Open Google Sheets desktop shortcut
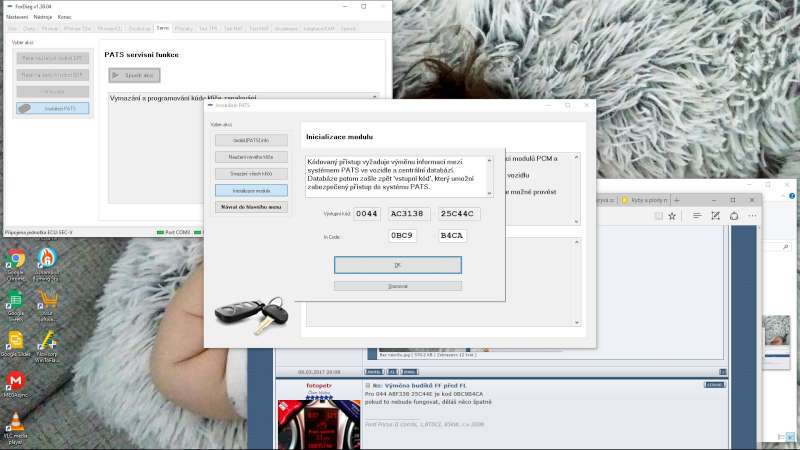Viewport: 800px width, 450px height. [x=15, y=301]
